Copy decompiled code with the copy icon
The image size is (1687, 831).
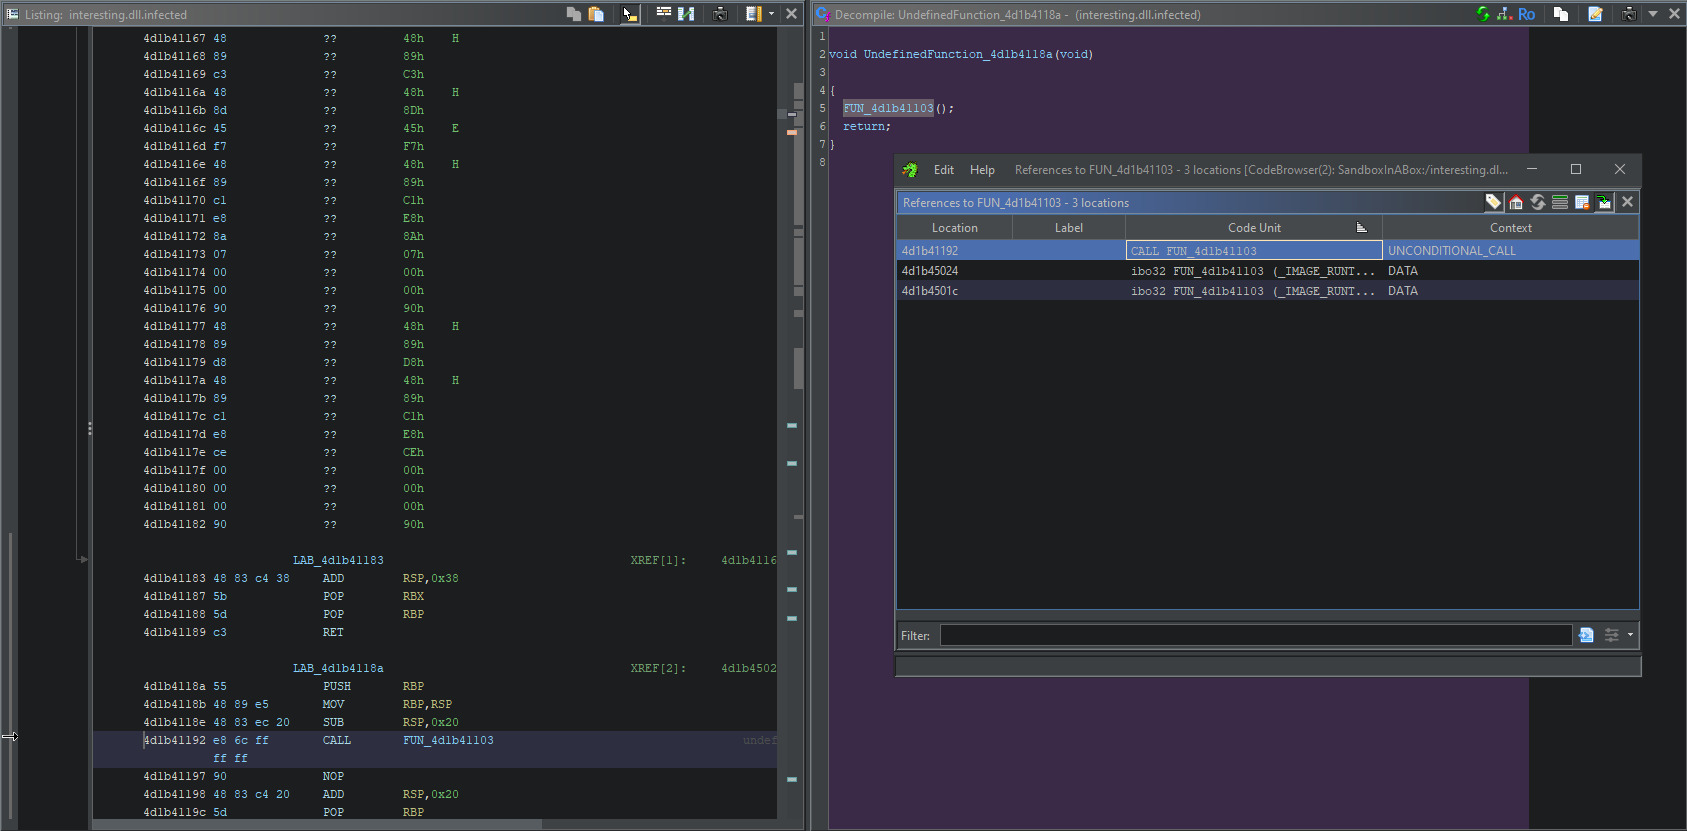click(1560, 14)
